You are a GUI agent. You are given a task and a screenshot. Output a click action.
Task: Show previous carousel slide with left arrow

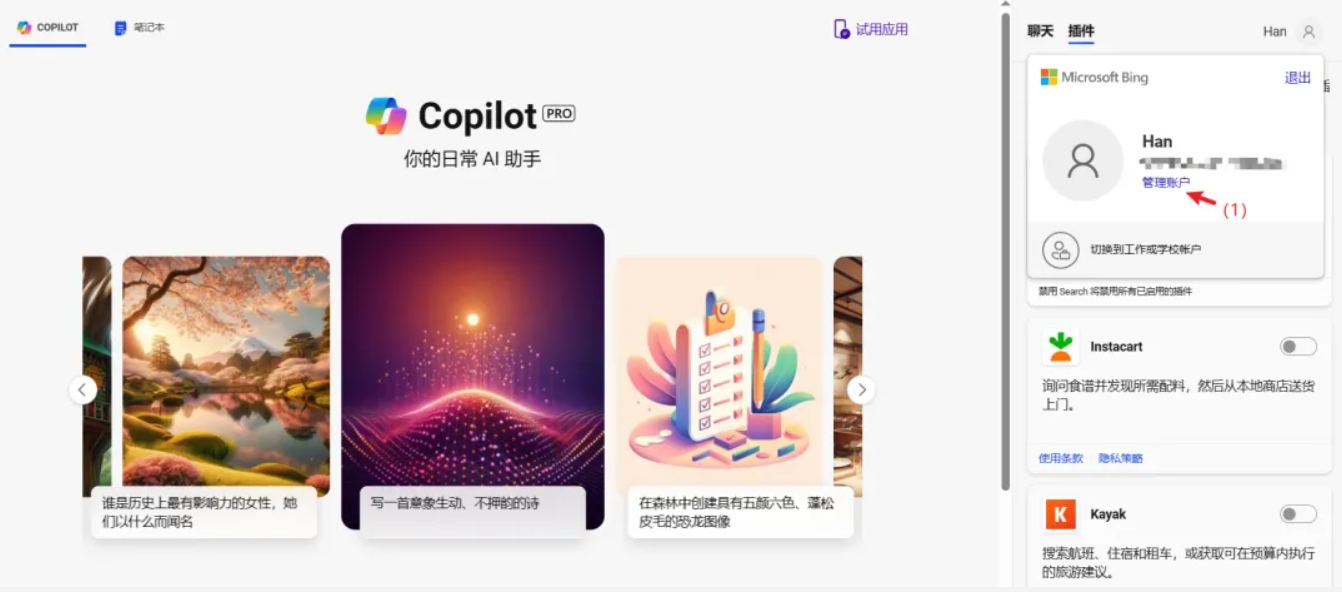coord(83,390)
